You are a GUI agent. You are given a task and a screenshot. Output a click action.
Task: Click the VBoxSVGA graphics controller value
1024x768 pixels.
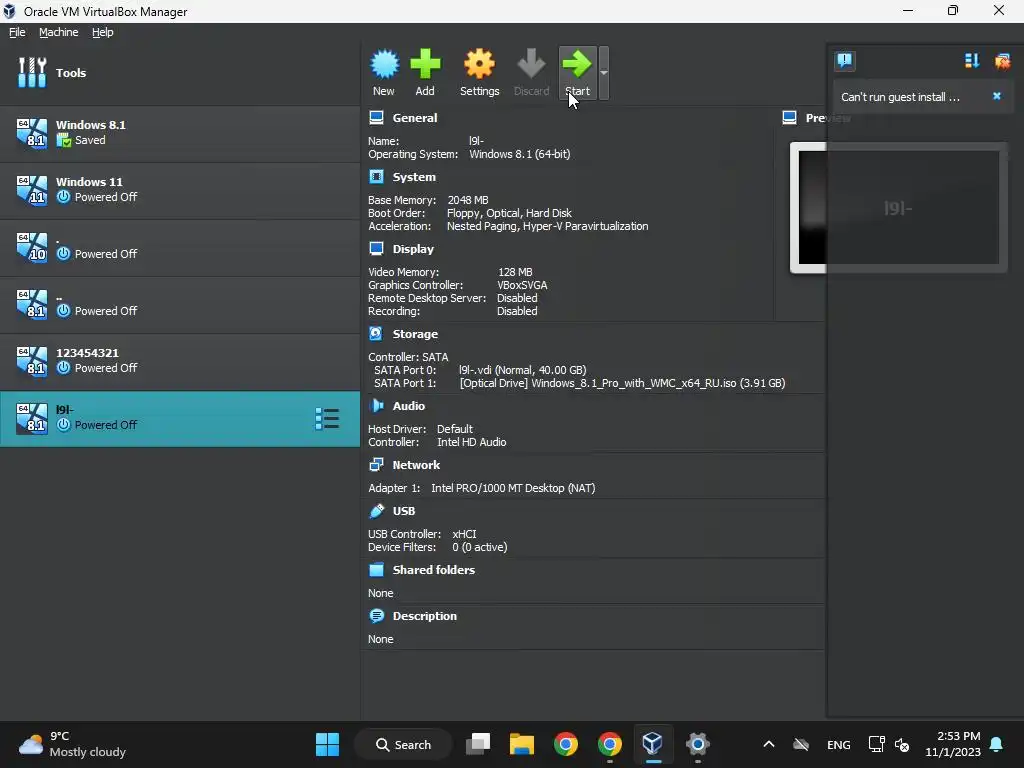pyautogui.click(x=522, y=285)
